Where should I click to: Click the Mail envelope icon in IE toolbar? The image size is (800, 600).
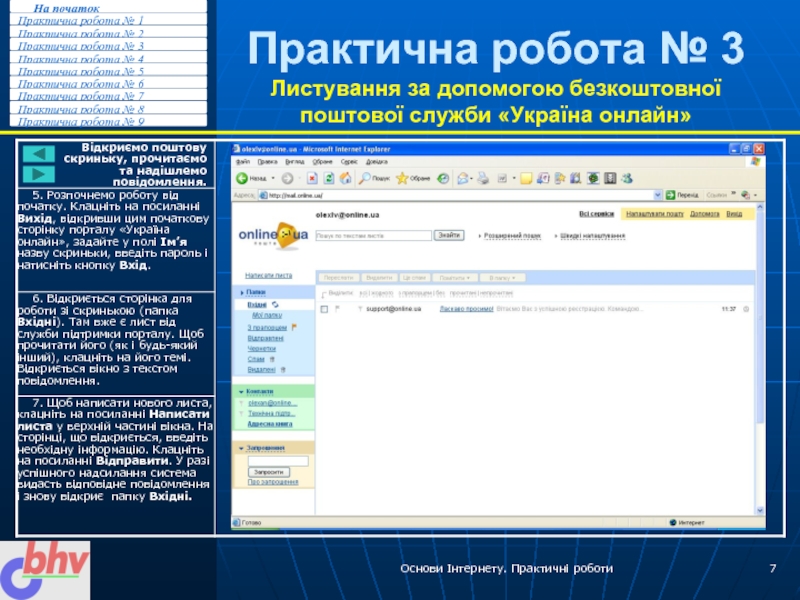click(x=463, y=178)
